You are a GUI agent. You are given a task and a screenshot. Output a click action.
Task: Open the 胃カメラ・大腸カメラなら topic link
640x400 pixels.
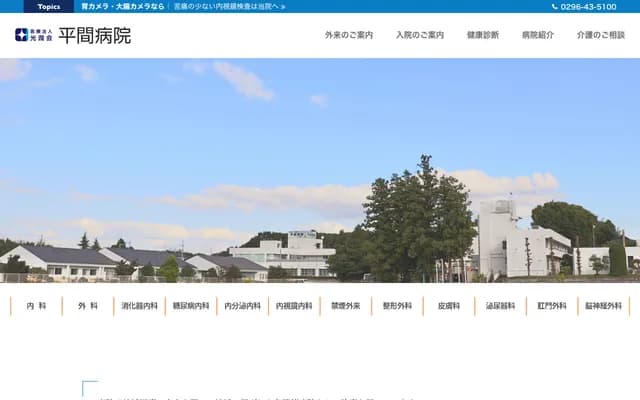point(122,7)
